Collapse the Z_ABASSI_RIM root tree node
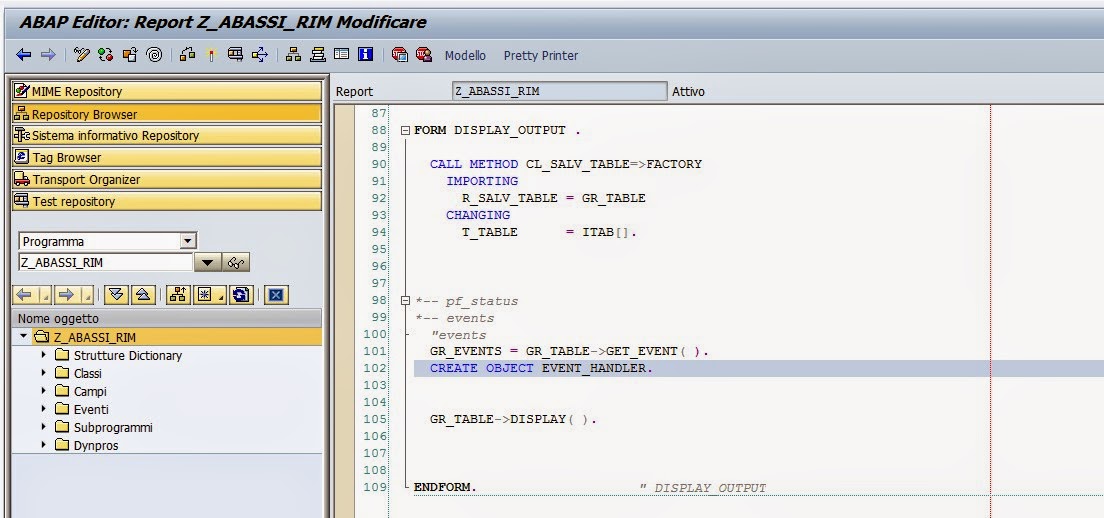The height and width of the screenshot is (518, 1104). (24, 336)
